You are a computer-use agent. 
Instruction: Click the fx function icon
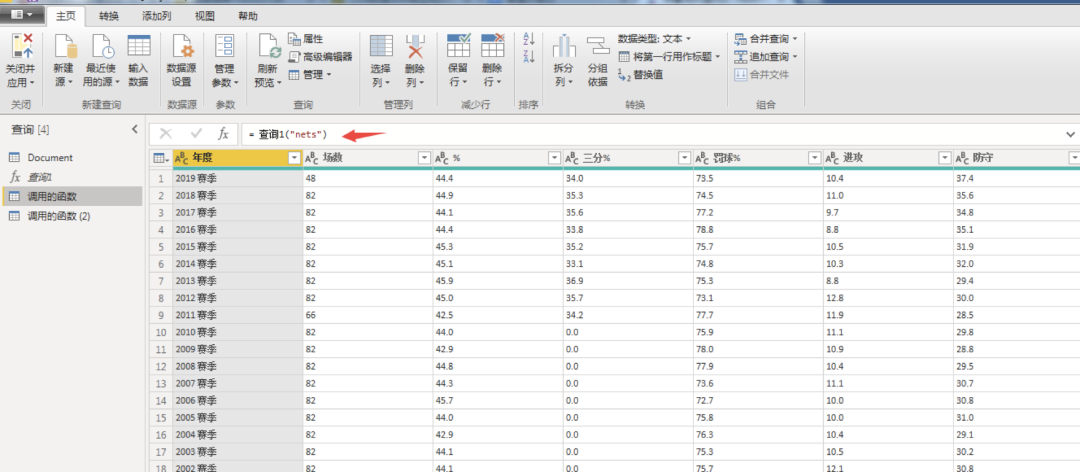pos(223,134)
